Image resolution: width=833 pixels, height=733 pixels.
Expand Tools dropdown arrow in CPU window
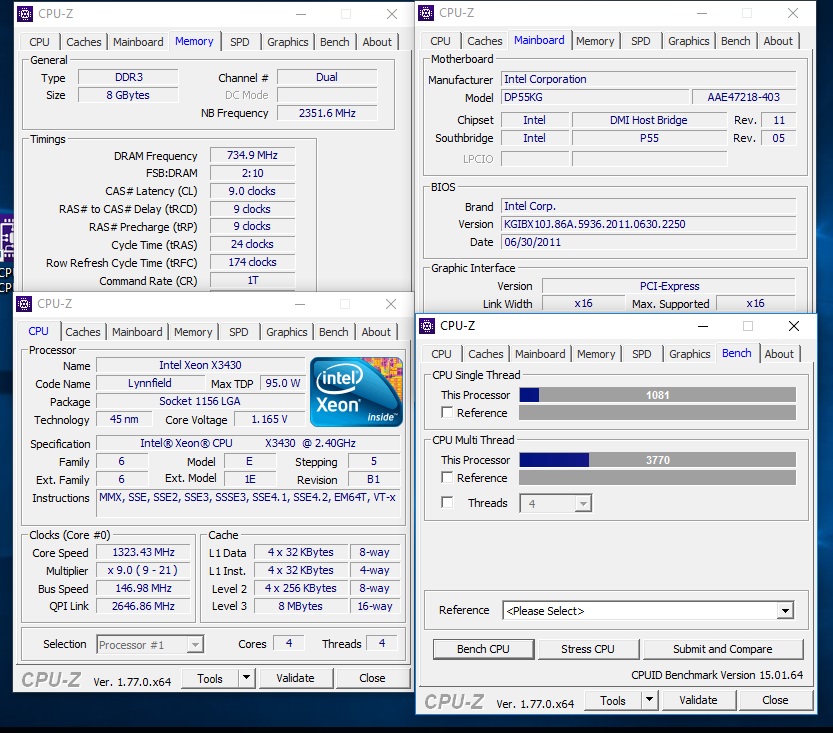[x=246, y=678]
